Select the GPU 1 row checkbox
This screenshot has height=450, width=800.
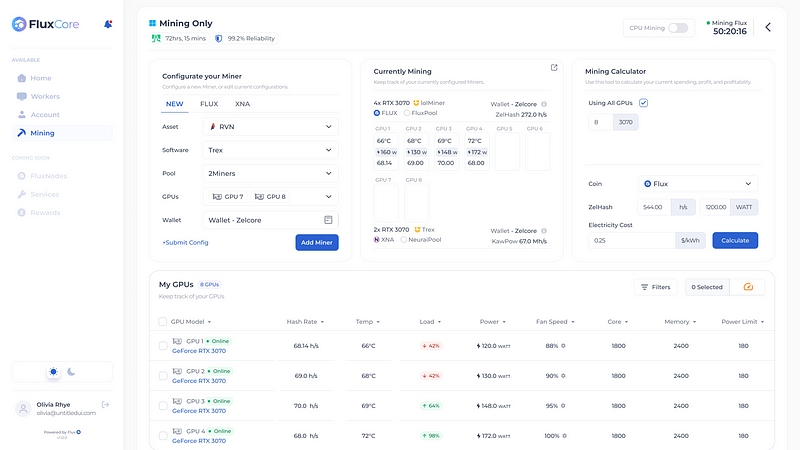pyautogui.click(x=163, y=346)
